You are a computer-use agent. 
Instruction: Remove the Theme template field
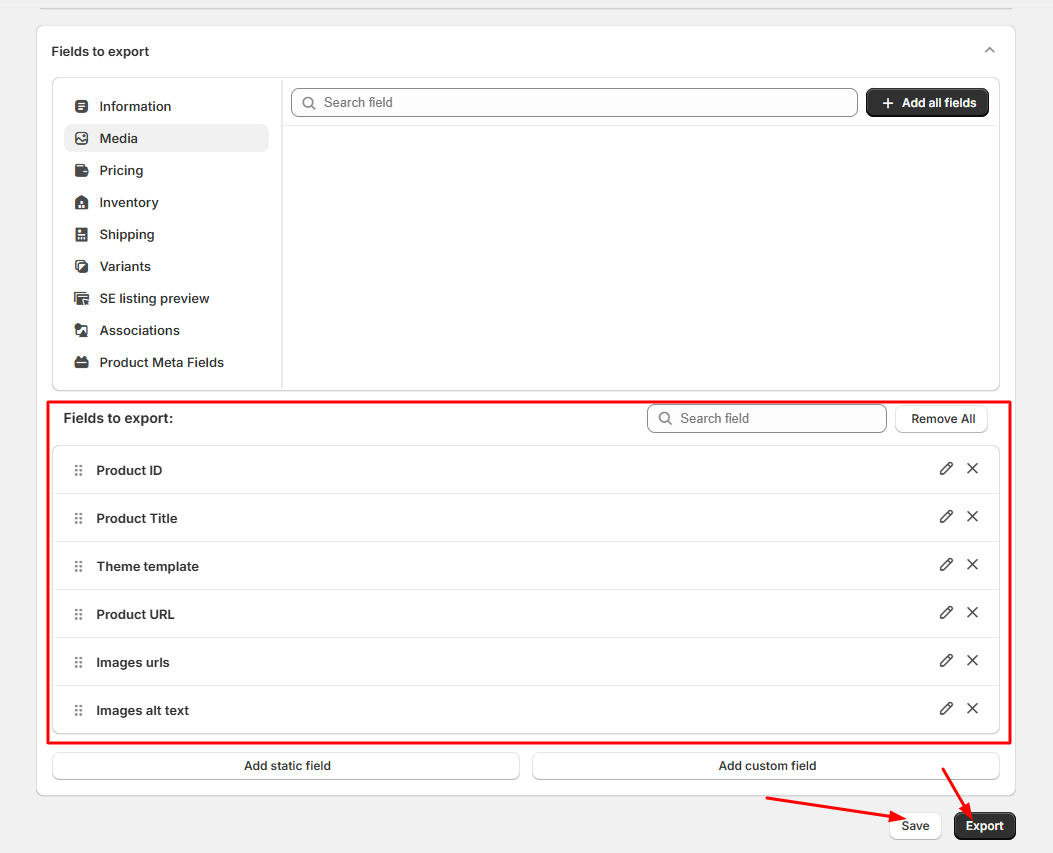point(972,565)
